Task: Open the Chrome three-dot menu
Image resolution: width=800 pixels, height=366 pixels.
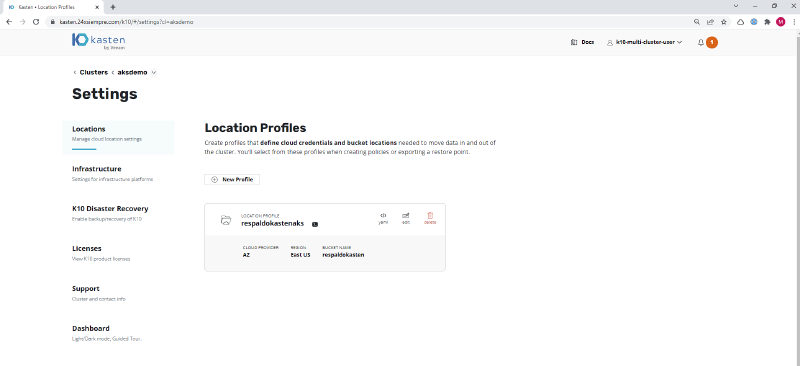Action: click(x=794, y=22)
